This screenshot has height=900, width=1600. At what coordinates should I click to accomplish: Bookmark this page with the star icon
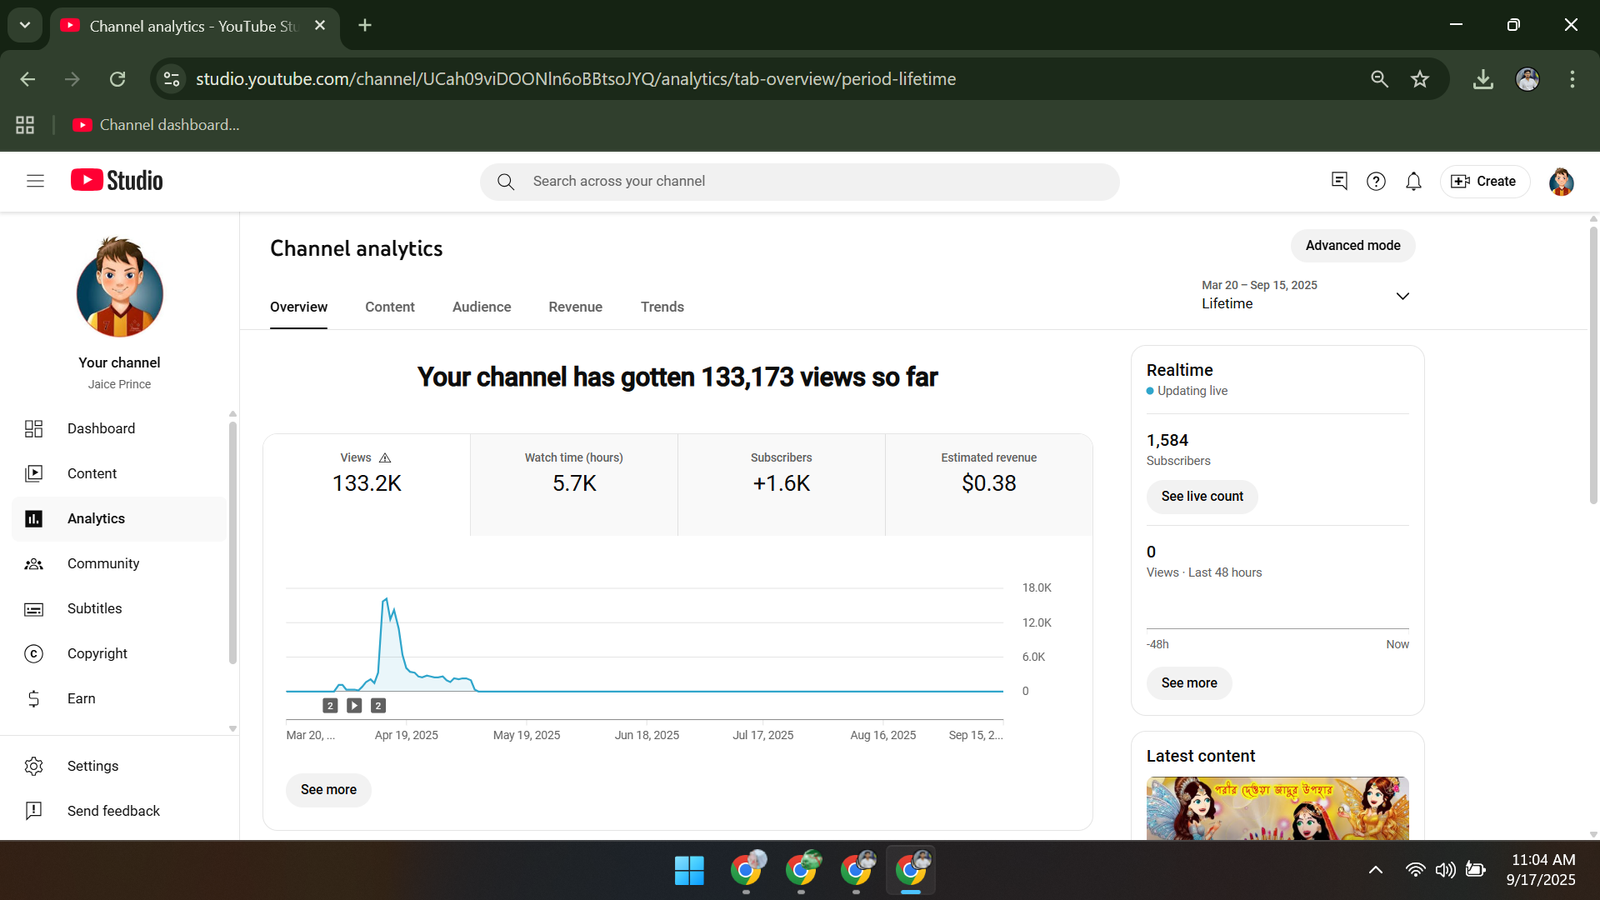[1419, 79]
